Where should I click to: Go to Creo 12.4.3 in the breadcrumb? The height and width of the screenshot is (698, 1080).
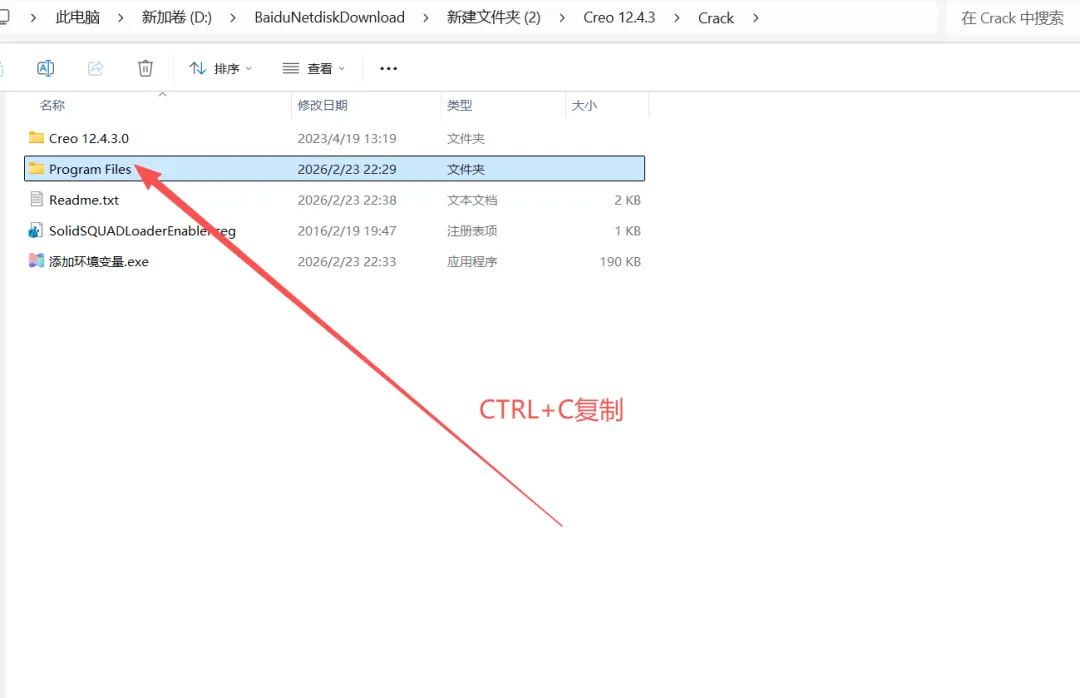coord(619,18)
